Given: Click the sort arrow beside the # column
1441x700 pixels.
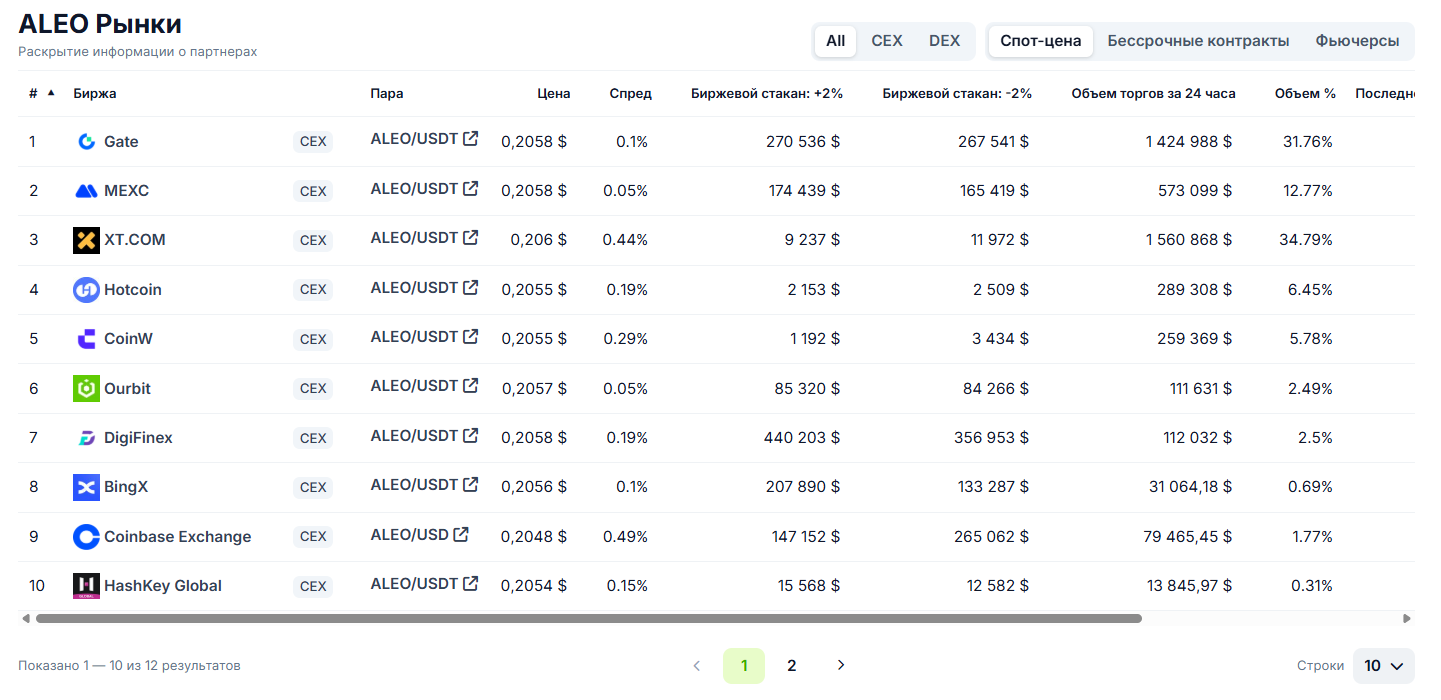Looking at the screenshot, I should coord(51,93).
